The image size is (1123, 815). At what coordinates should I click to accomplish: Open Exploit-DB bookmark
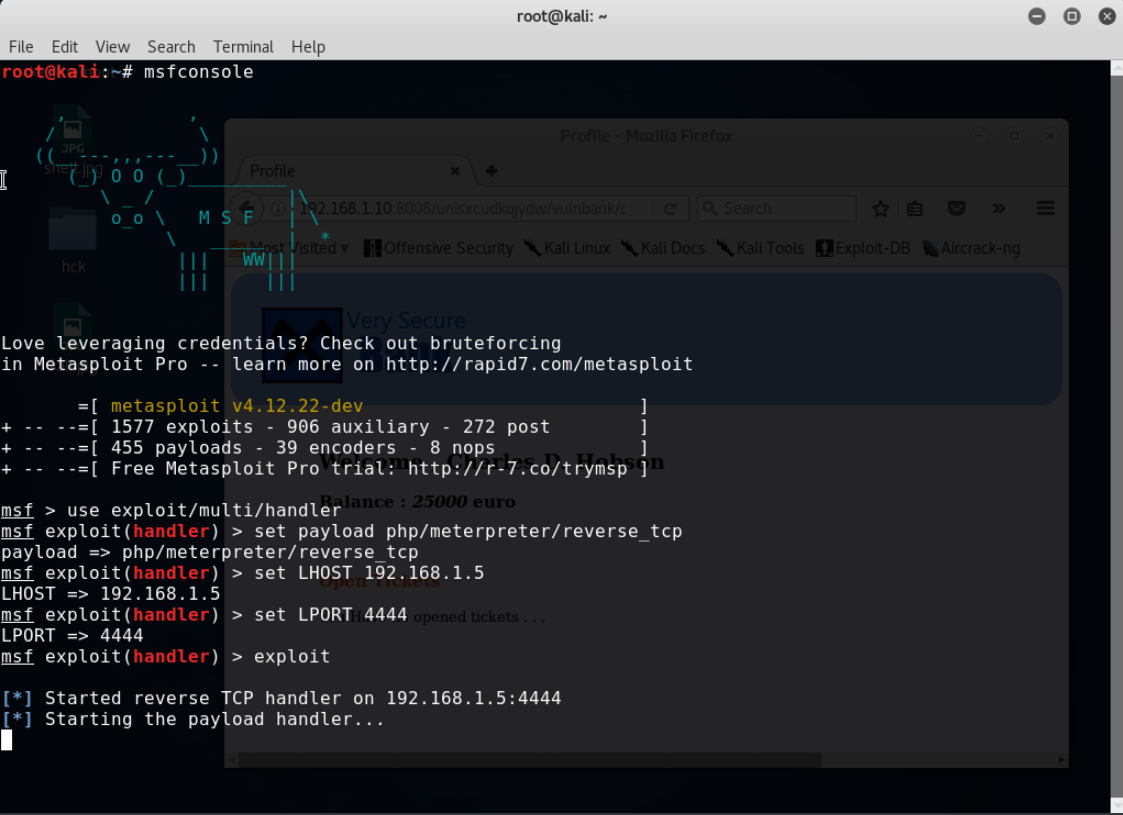863,248
